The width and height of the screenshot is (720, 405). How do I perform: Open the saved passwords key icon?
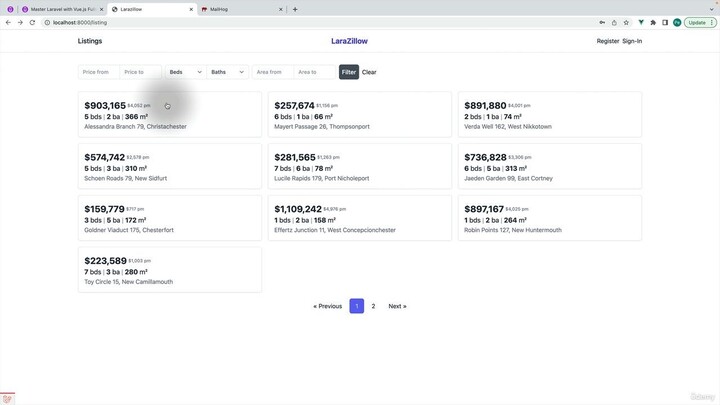602,22
